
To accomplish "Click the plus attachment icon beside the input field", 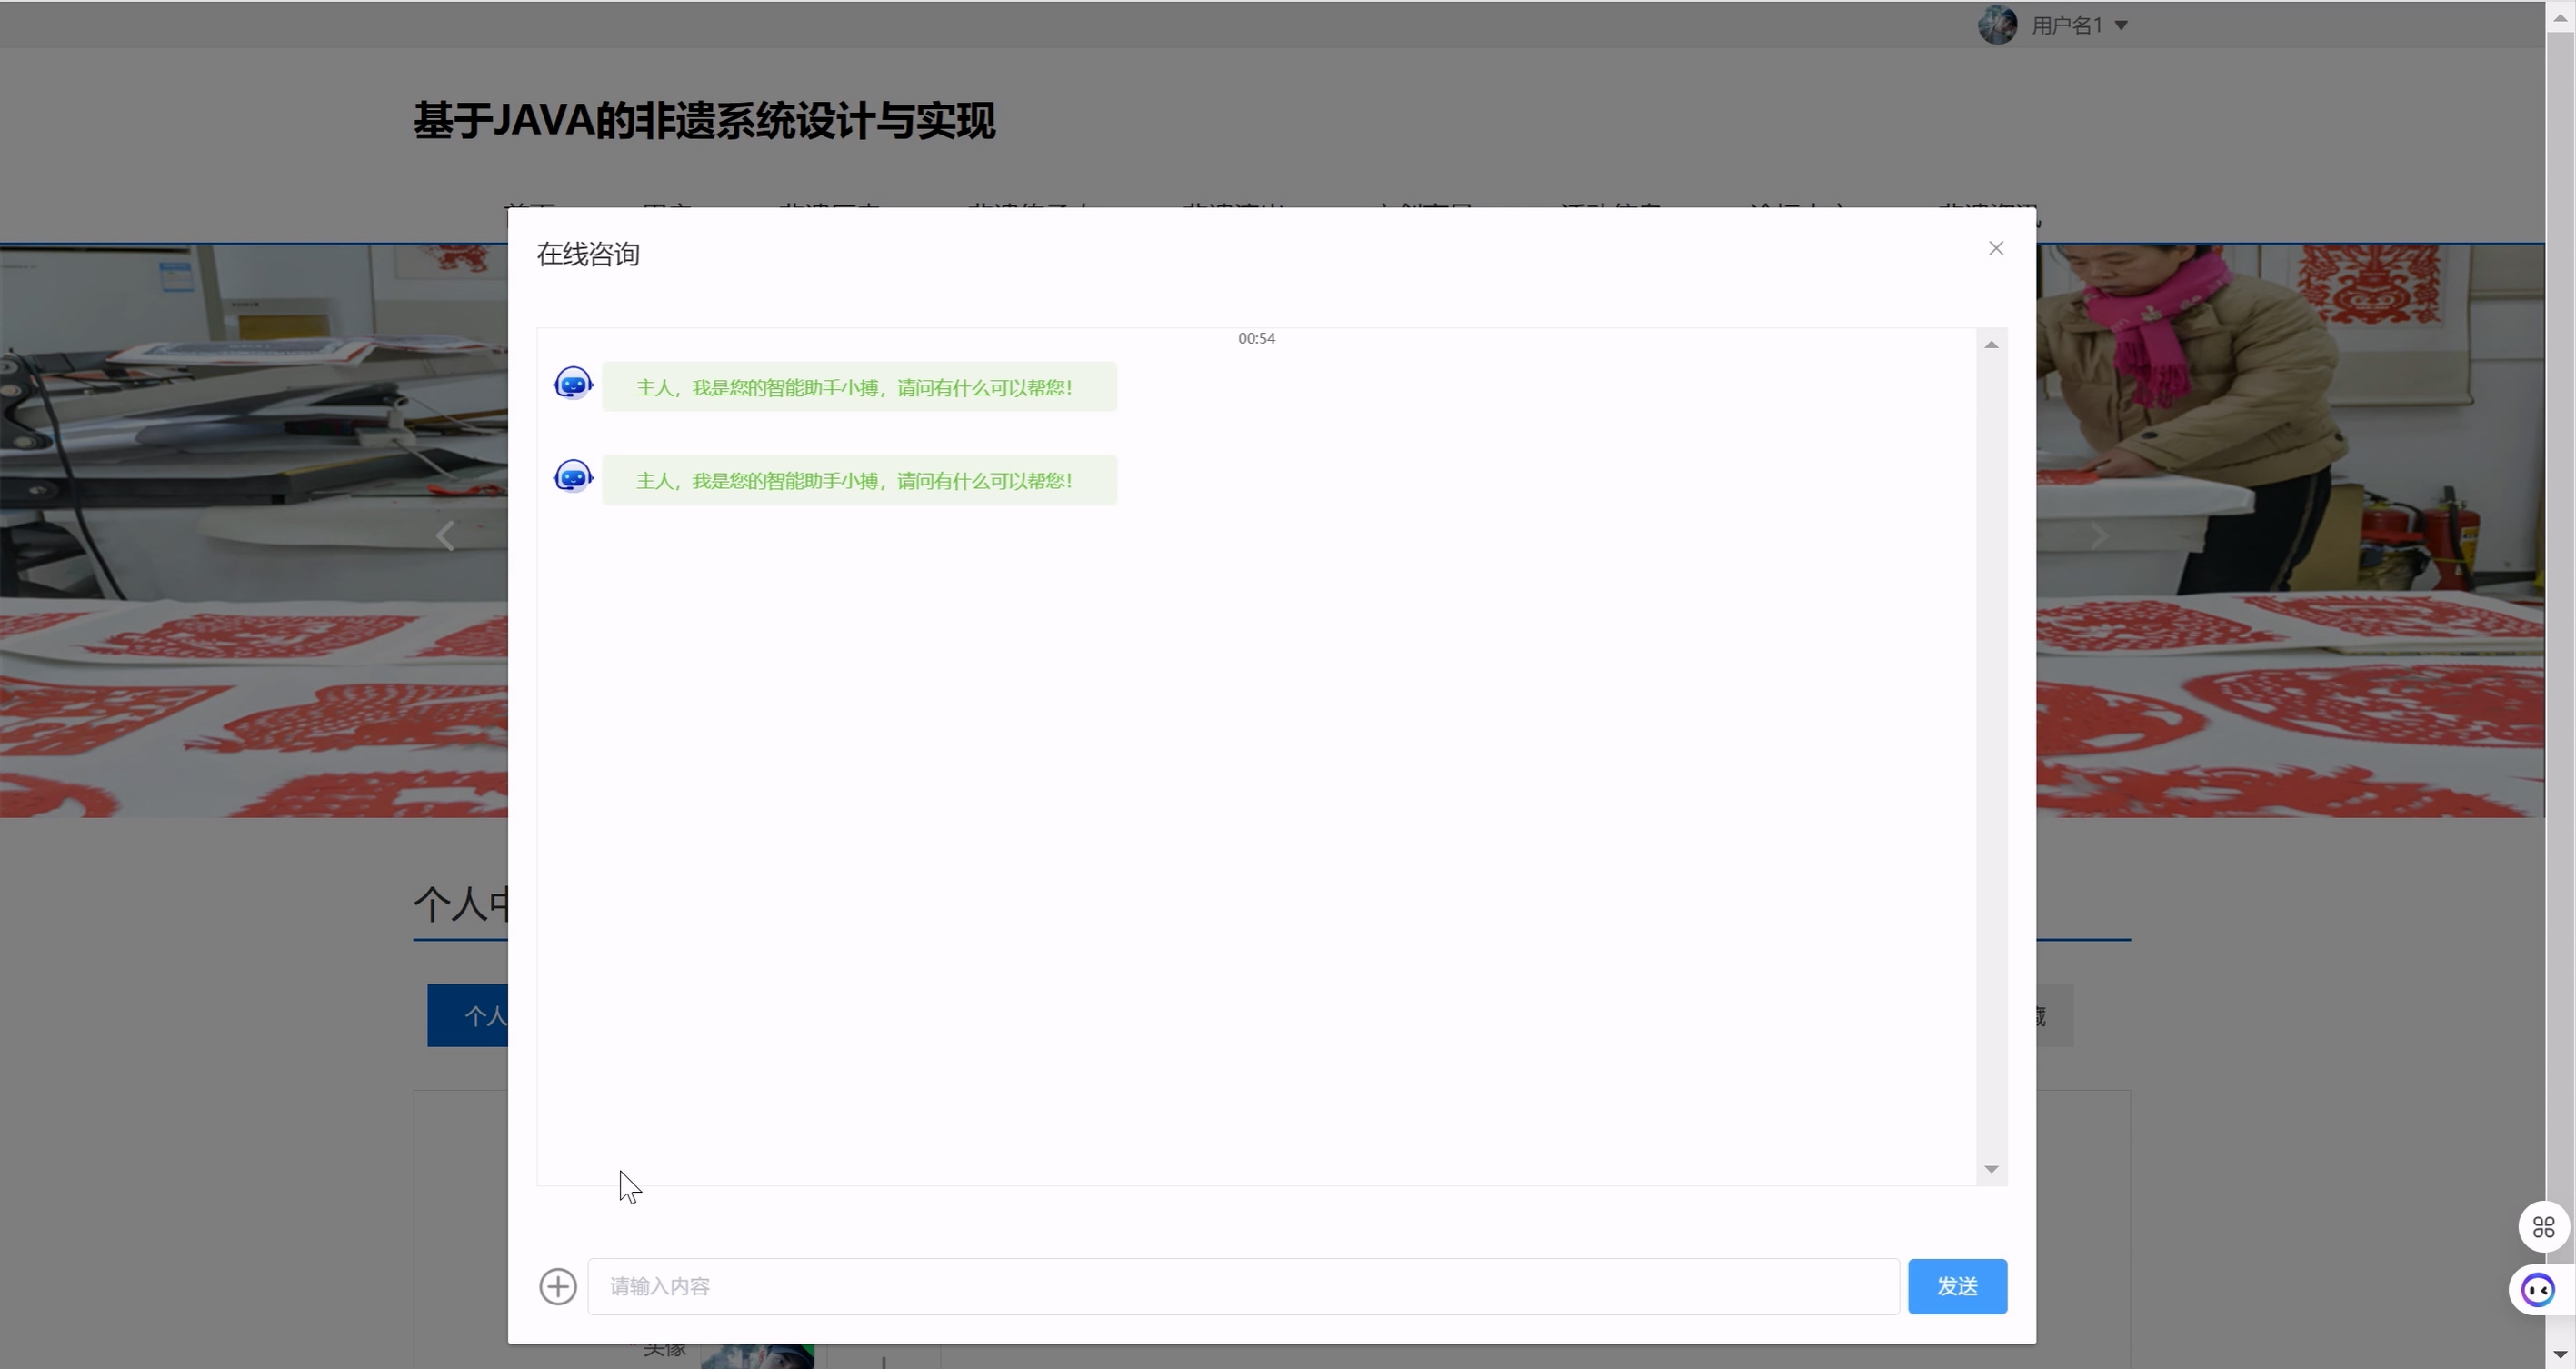I will [558, 1286].
